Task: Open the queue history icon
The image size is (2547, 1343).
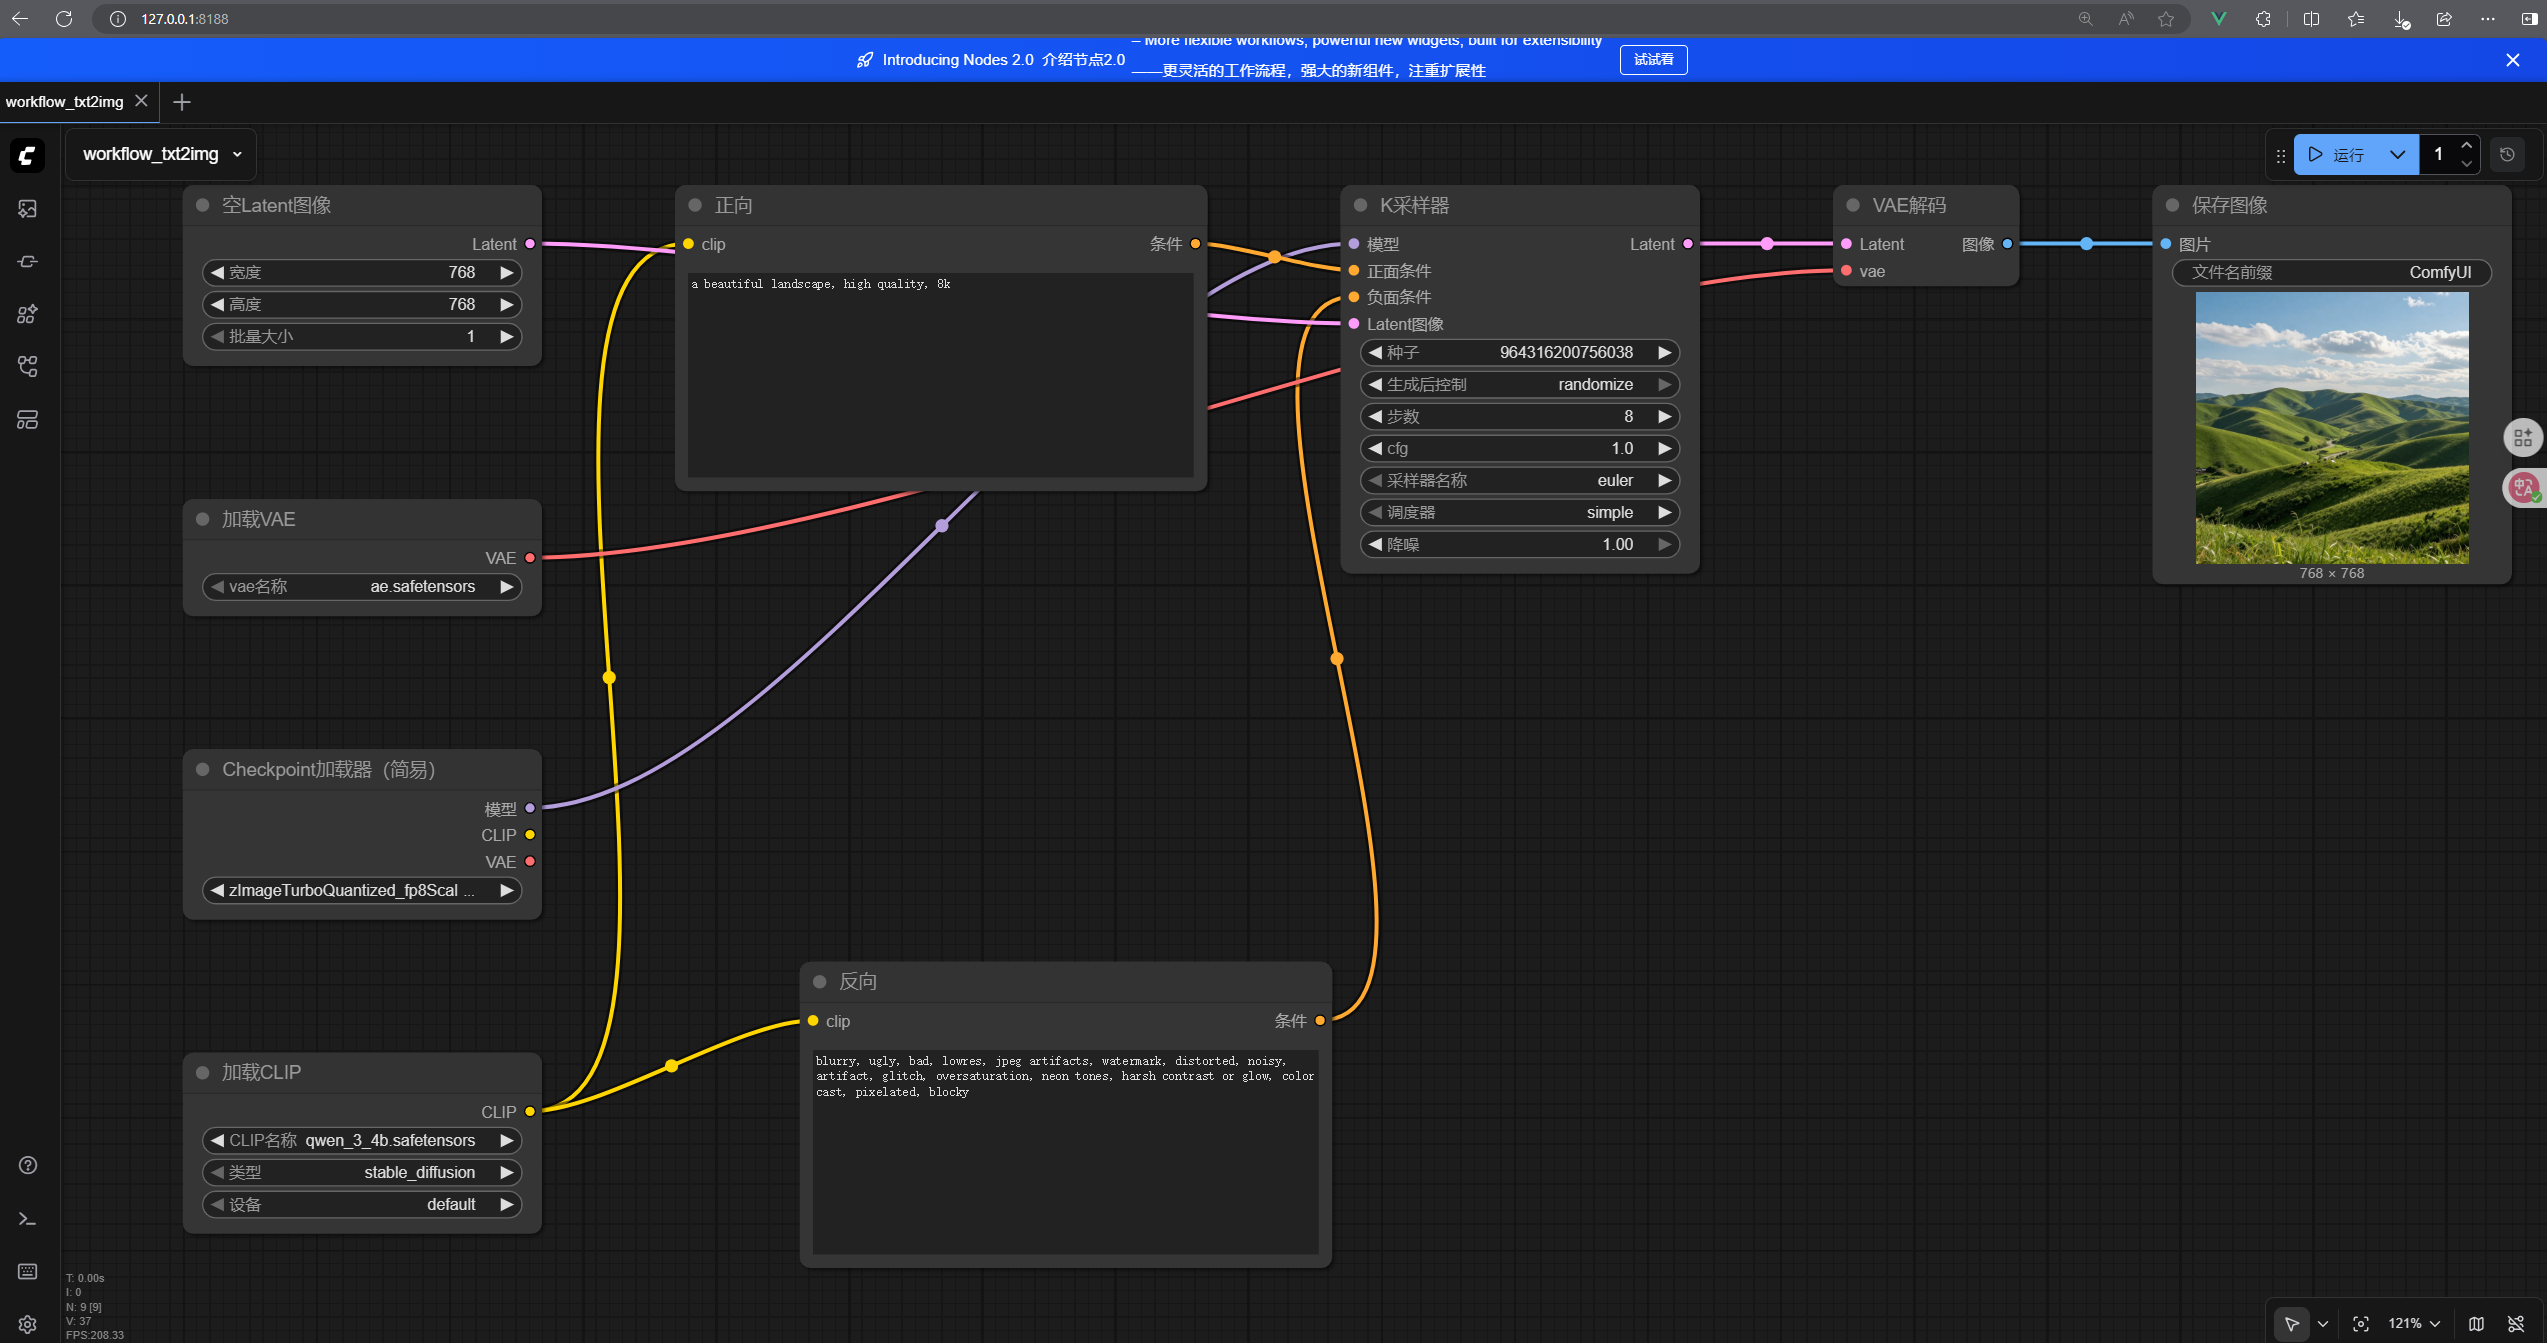Action: pyautogui.click(x=2507, y=154)
